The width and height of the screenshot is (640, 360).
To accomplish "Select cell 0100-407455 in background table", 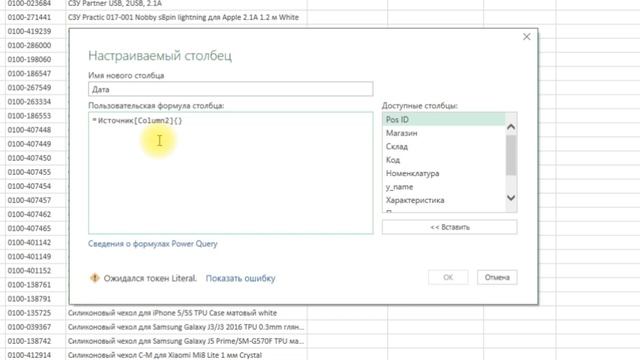I will pos(35,172).
